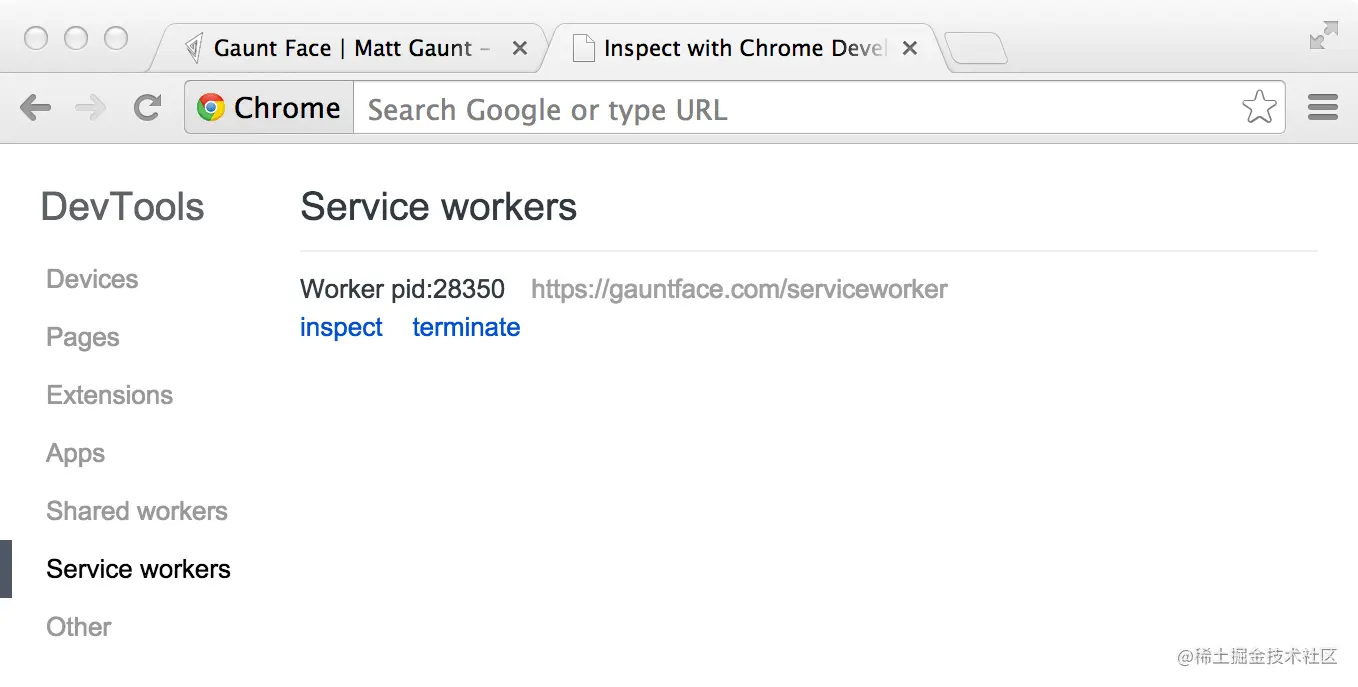Switch to the Gaunt Face tab
The image size is (1358, 687).
point(330,47)
